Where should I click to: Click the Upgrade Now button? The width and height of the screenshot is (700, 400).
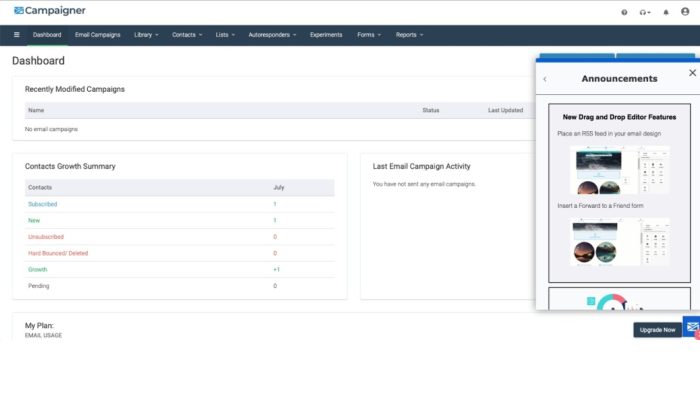[657, 330]
